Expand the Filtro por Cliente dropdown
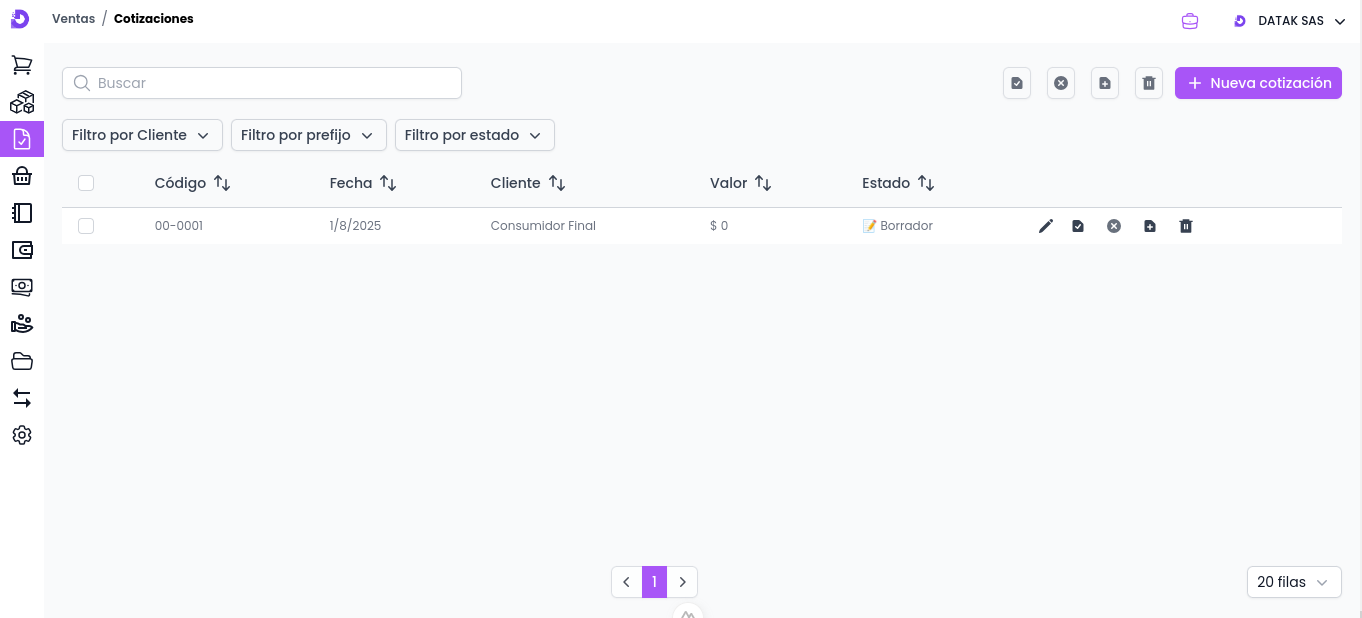This screenshot has width=1362, height=618. (x=141, y=135)
